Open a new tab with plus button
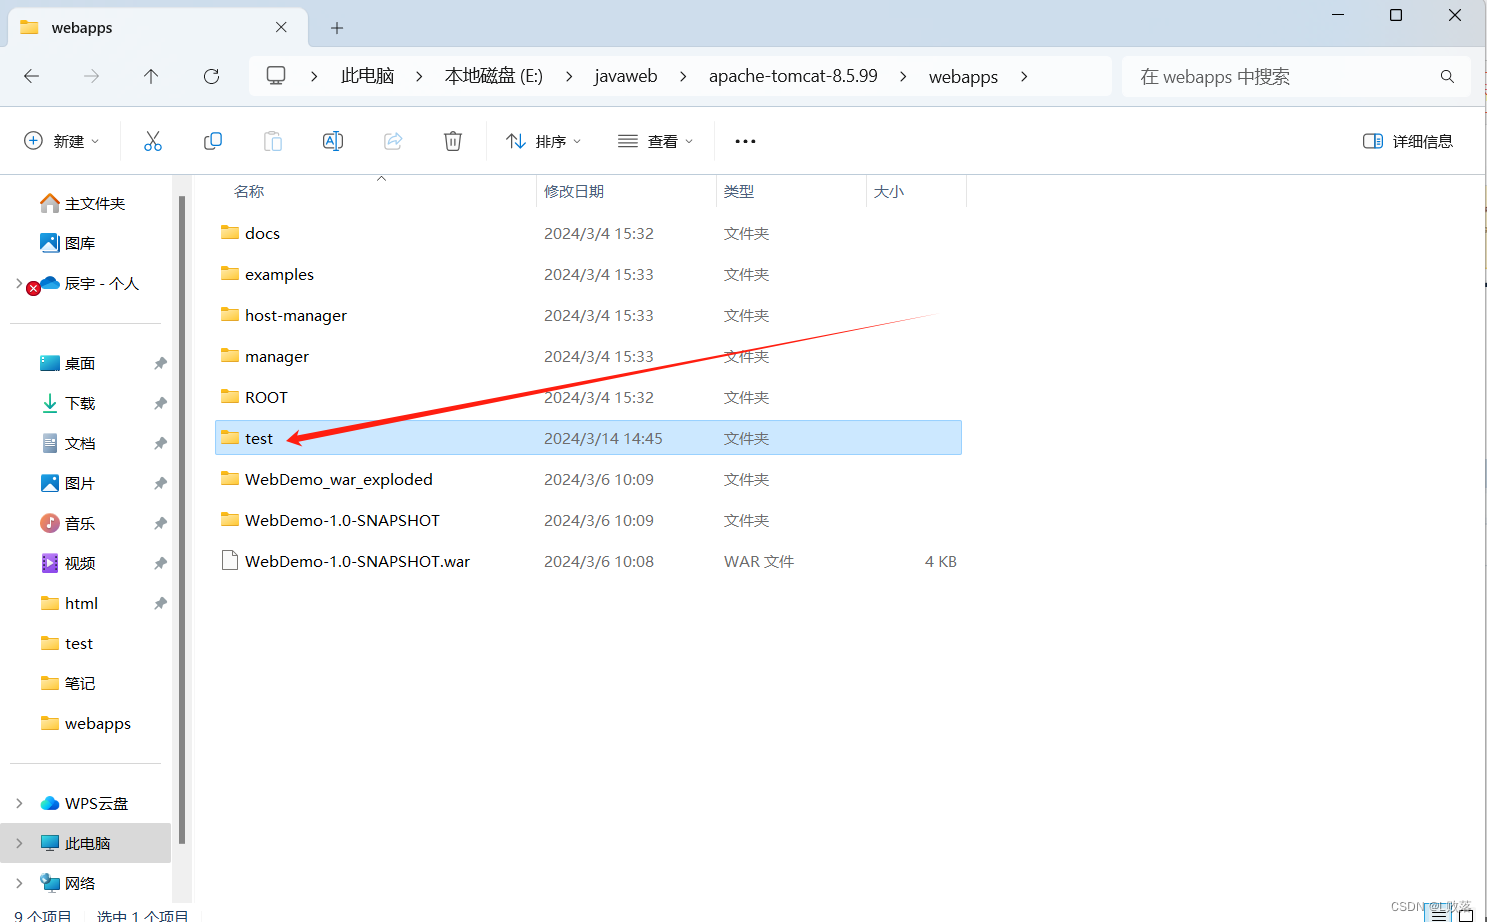1487x922 pixels. point(337,28)
